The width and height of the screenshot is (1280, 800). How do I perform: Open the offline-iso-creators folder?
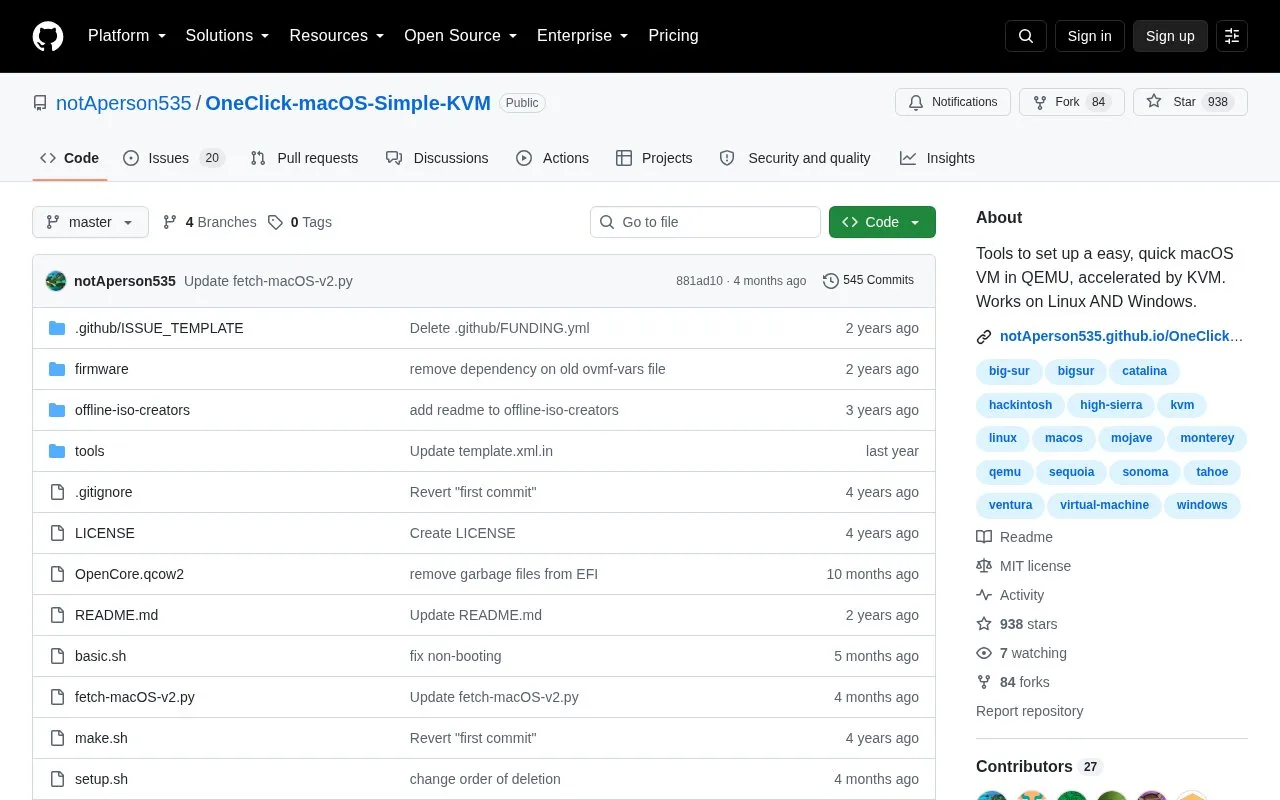[132, 410]
